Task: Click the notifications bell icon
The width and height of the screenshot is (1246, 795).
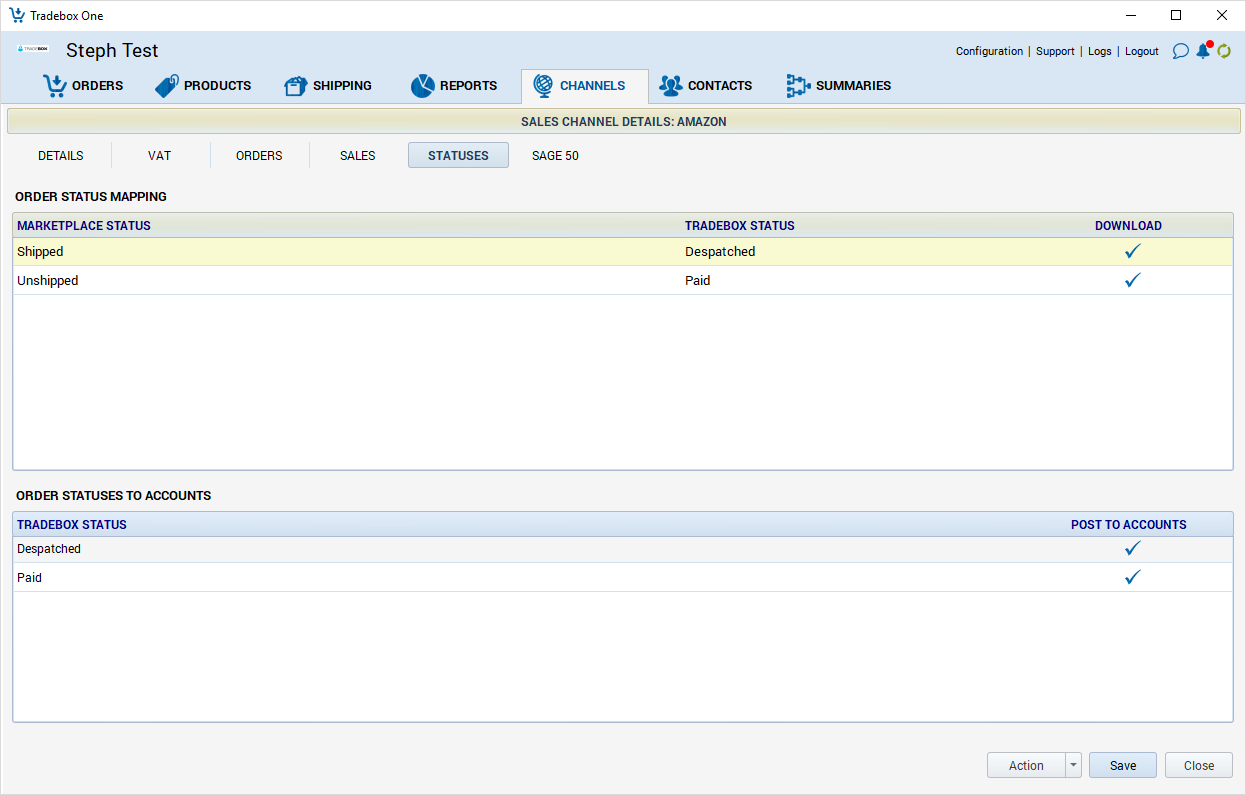Action: [1203, 51]
